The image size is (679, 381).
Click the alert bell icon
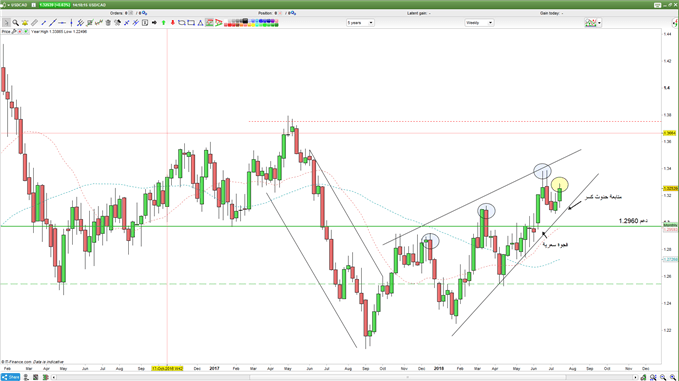(25, 23)
